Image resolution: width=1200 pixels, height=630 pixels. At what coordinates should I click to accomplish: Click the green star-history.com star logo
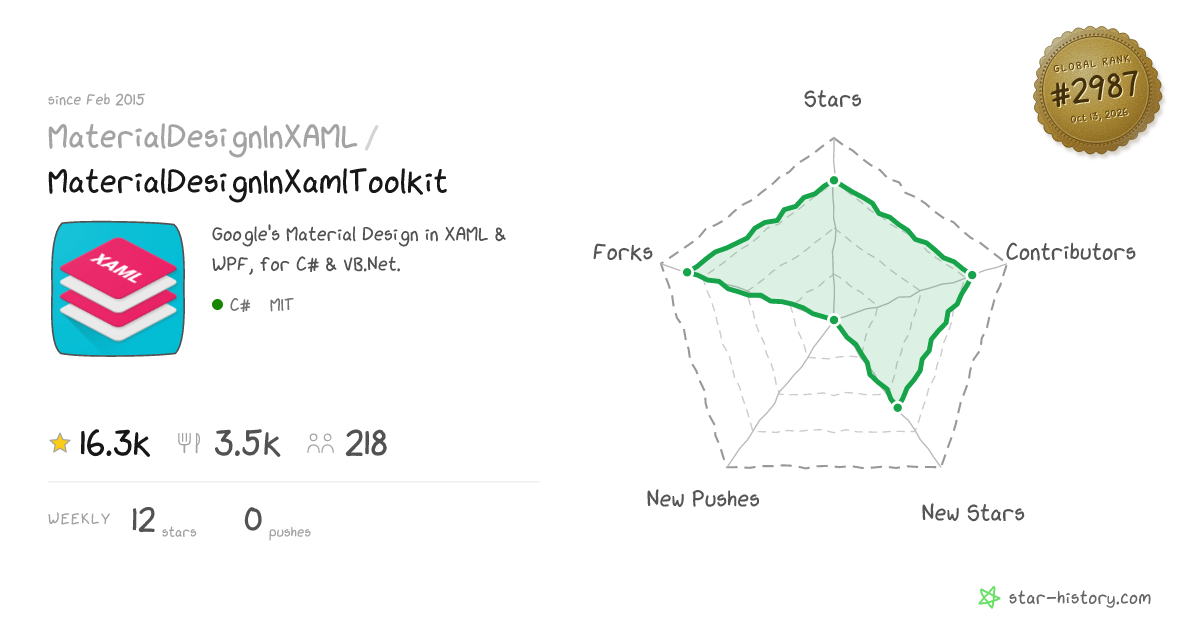pos(988,598)
